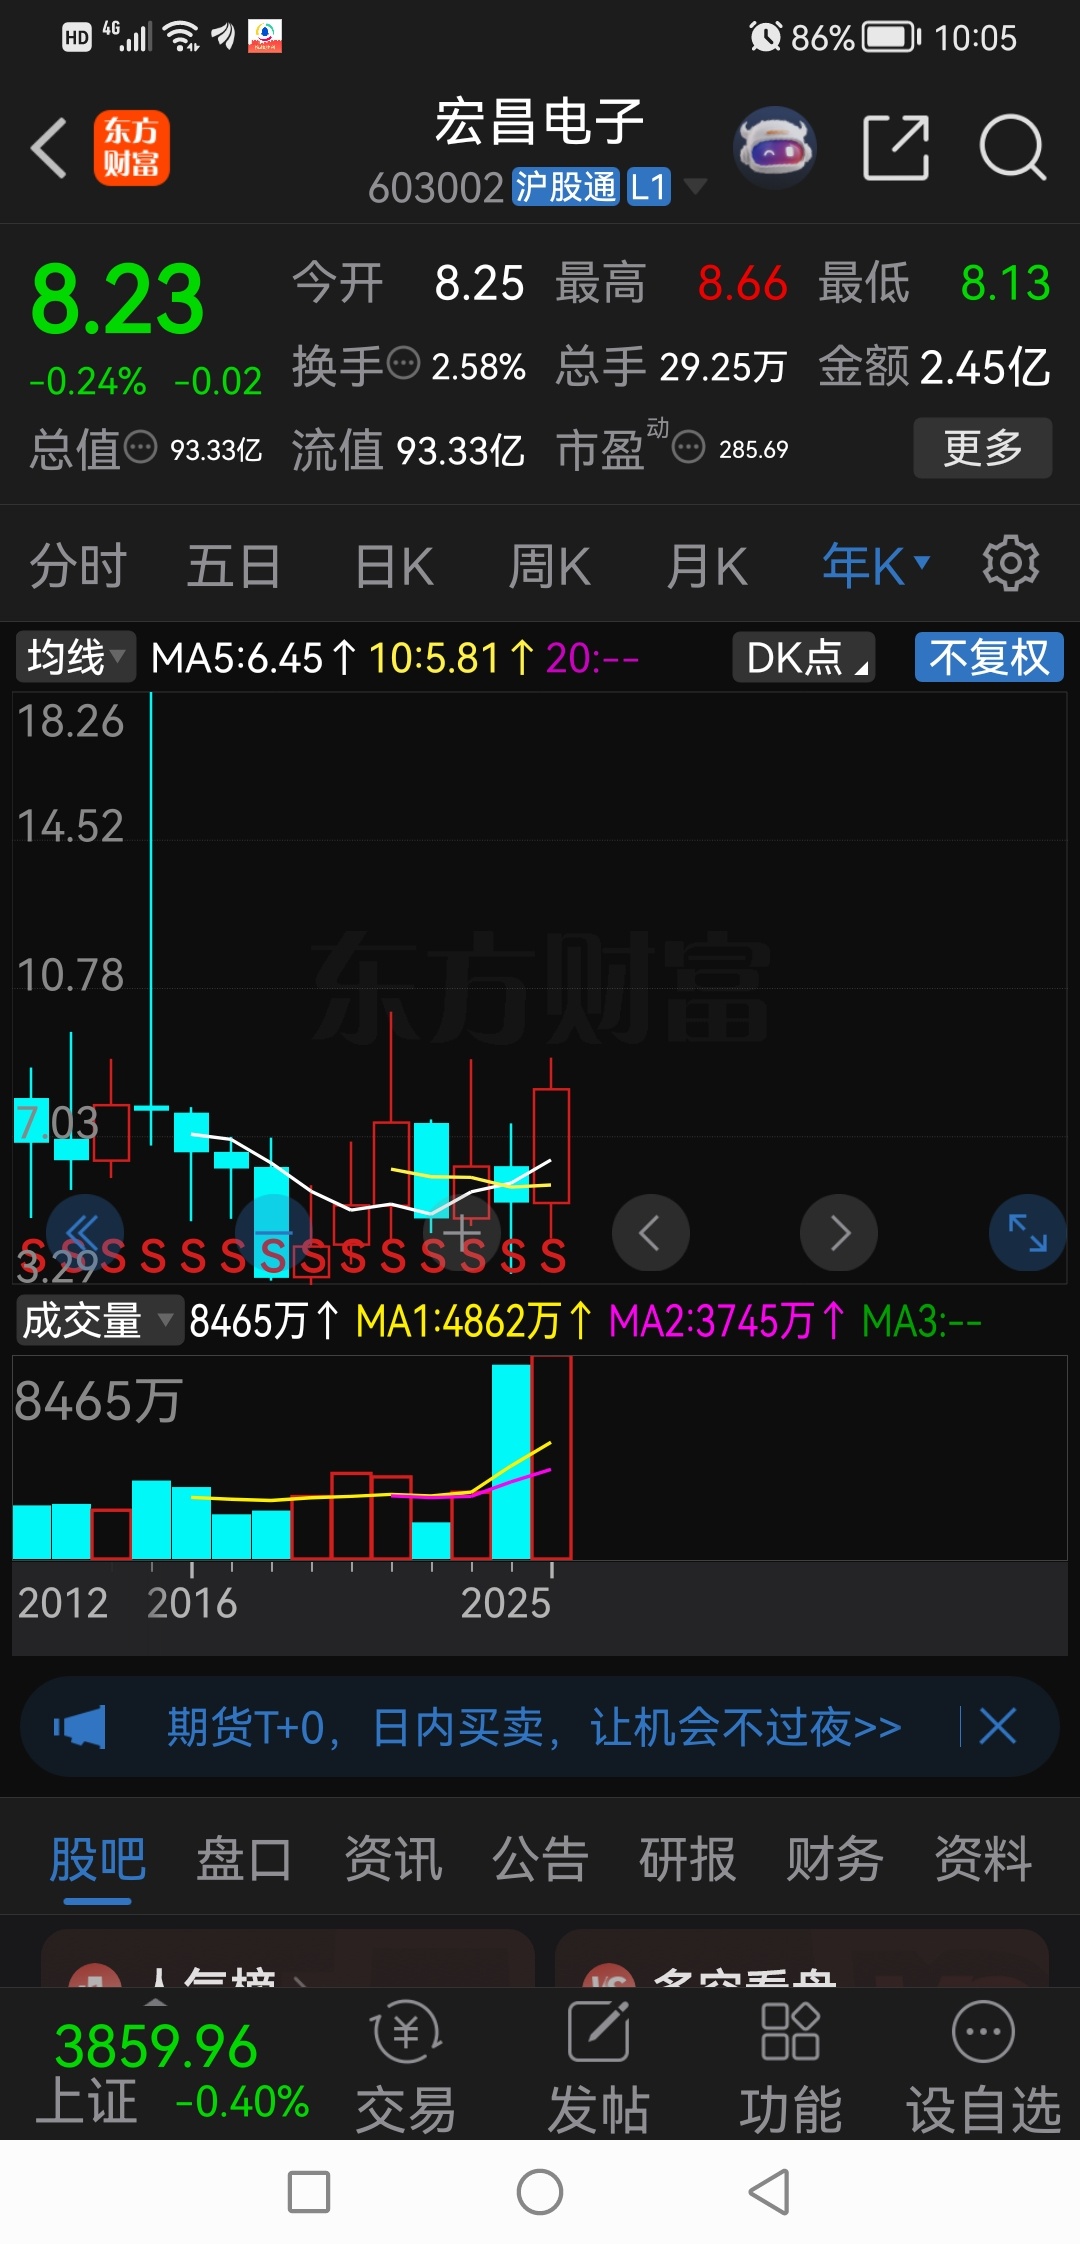Share the stock page via export icon
1080x2244 pixels.
(x=896, y=148)
